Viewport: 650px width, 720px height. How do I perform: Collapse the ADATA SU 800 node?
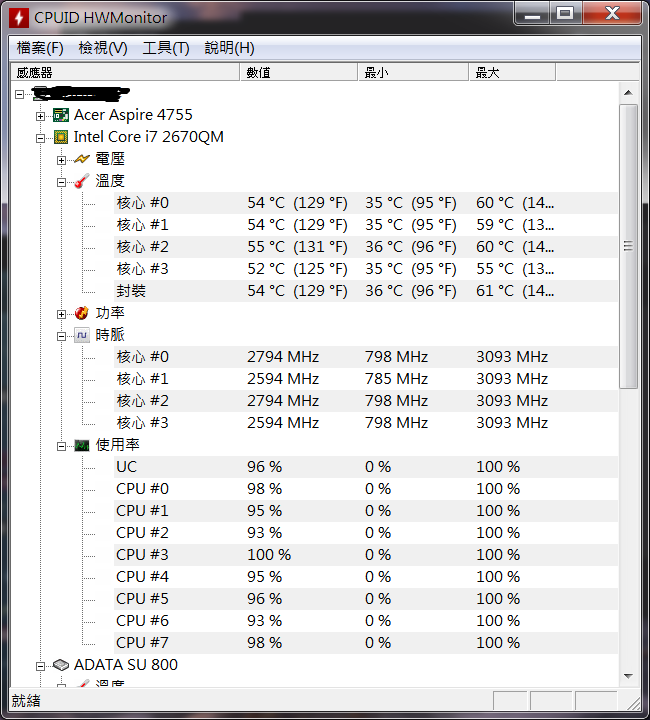pos(40,666)
